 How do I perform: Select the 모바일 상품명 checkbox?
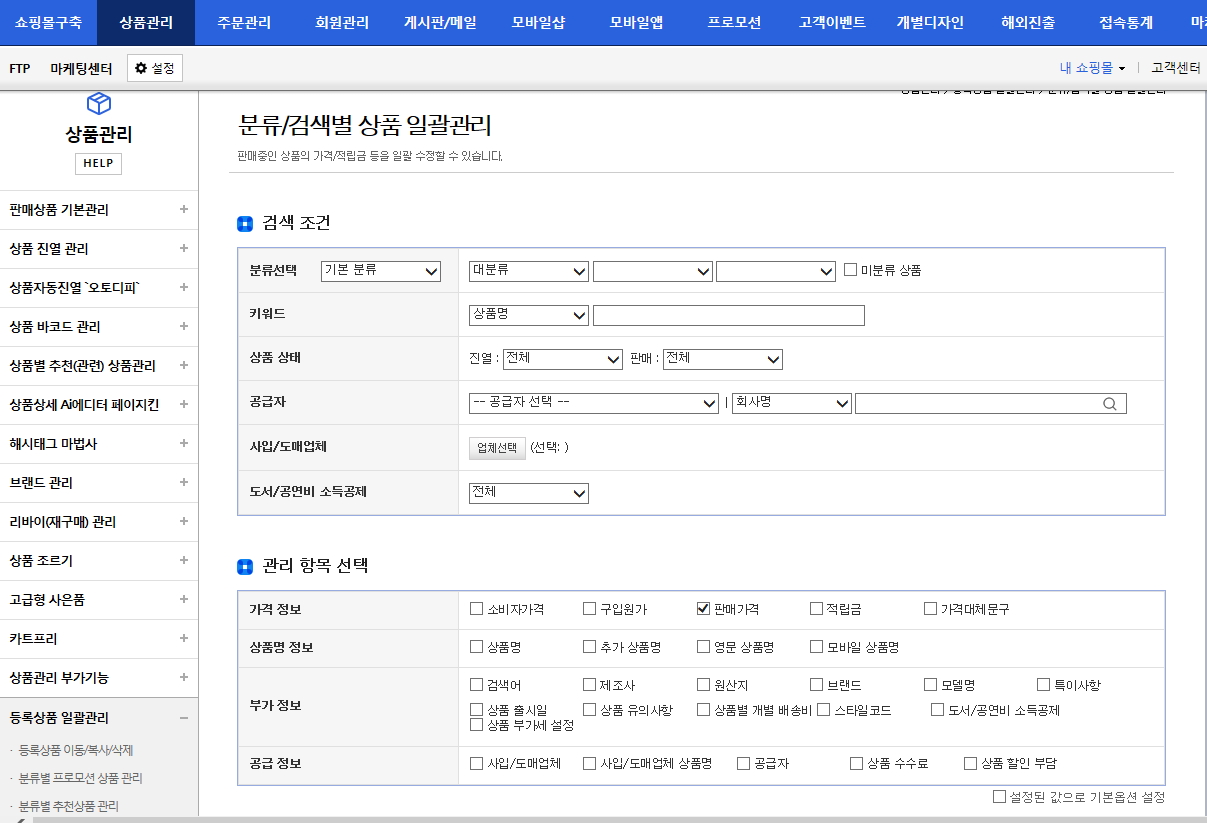click(x=817, y=647)
